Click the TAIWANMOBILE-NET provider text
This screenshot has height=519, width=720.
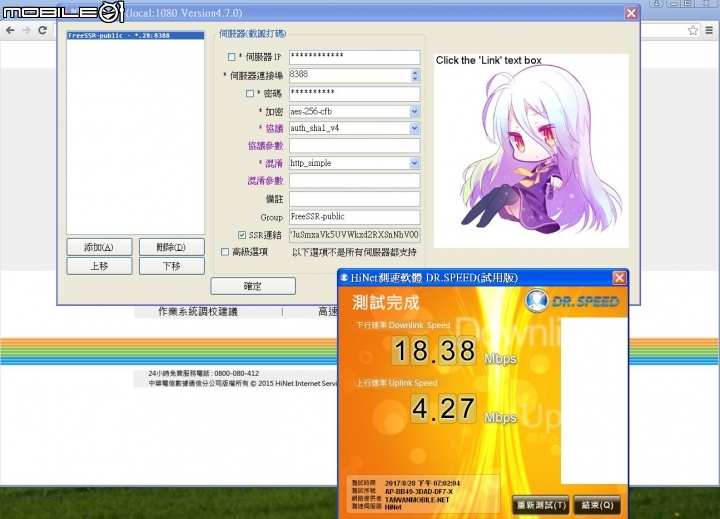pyautogui.click(x=417, y=500)
